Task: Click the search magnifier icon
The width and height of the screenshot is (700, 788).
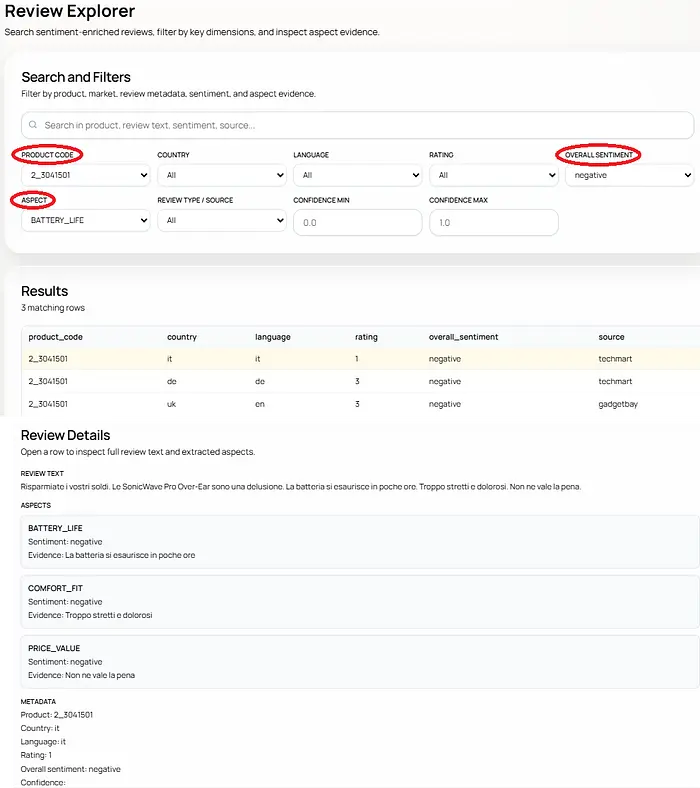Action: pos(33,125)
